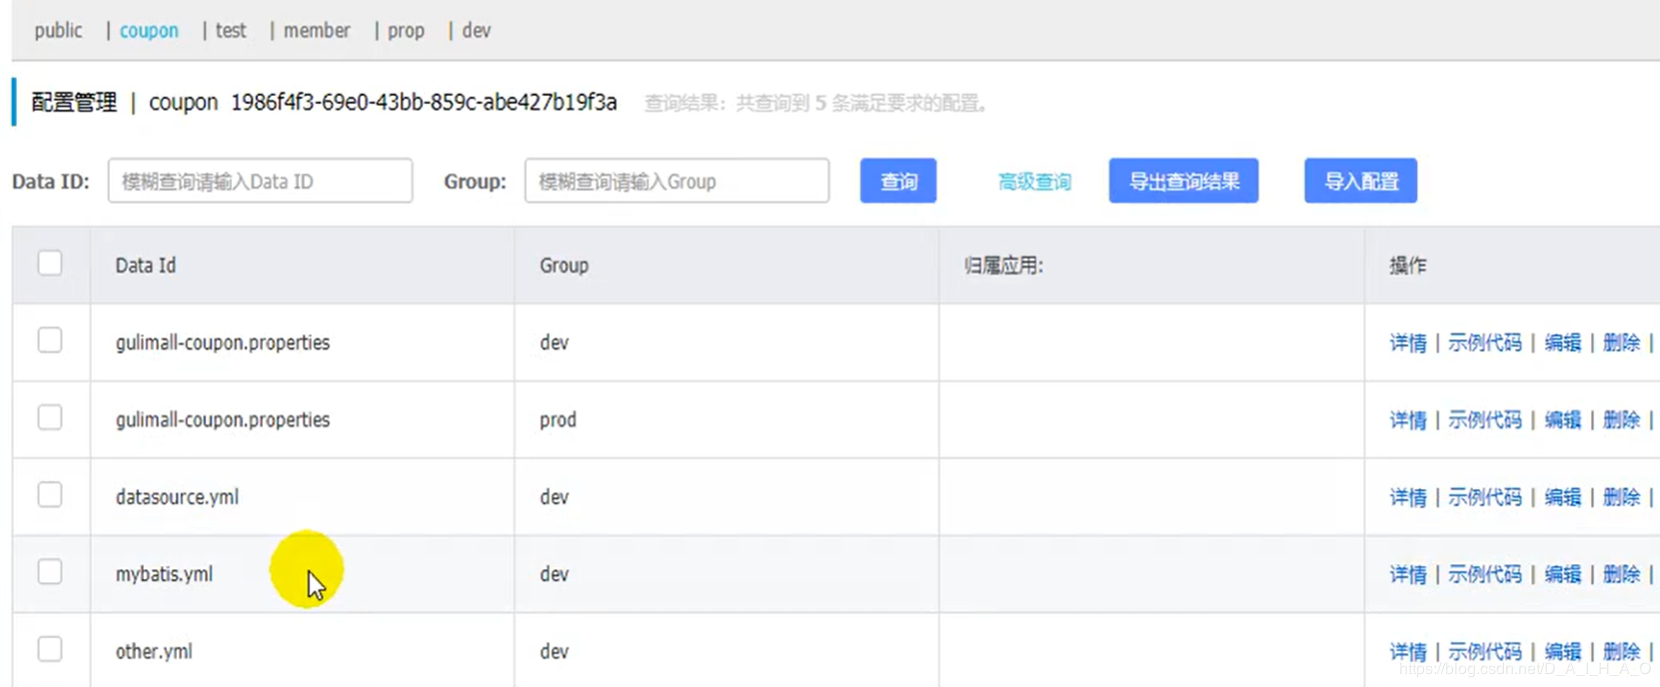Open 示例代码 for gulimall-coupon.properties dev
1660x687 pixels.
pos(1485,343)
